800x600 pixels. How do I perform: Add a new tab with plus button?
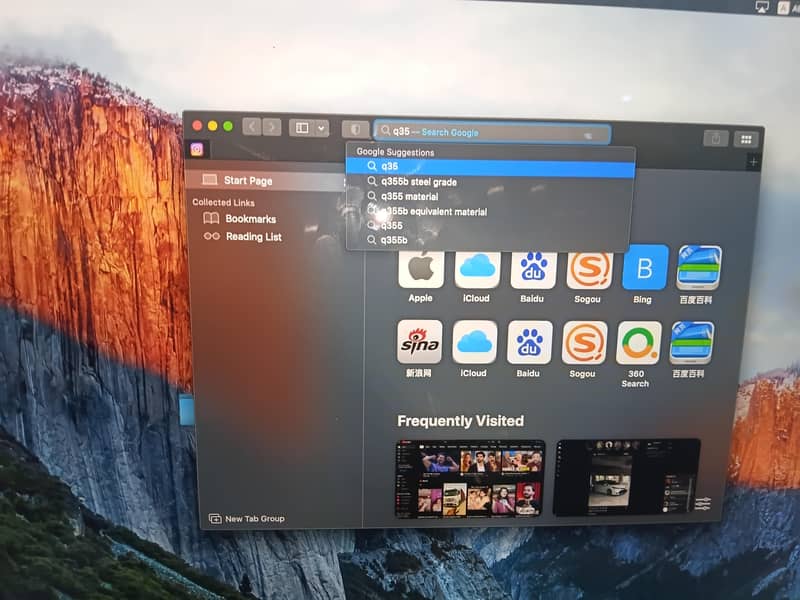(x=753, y=162)
